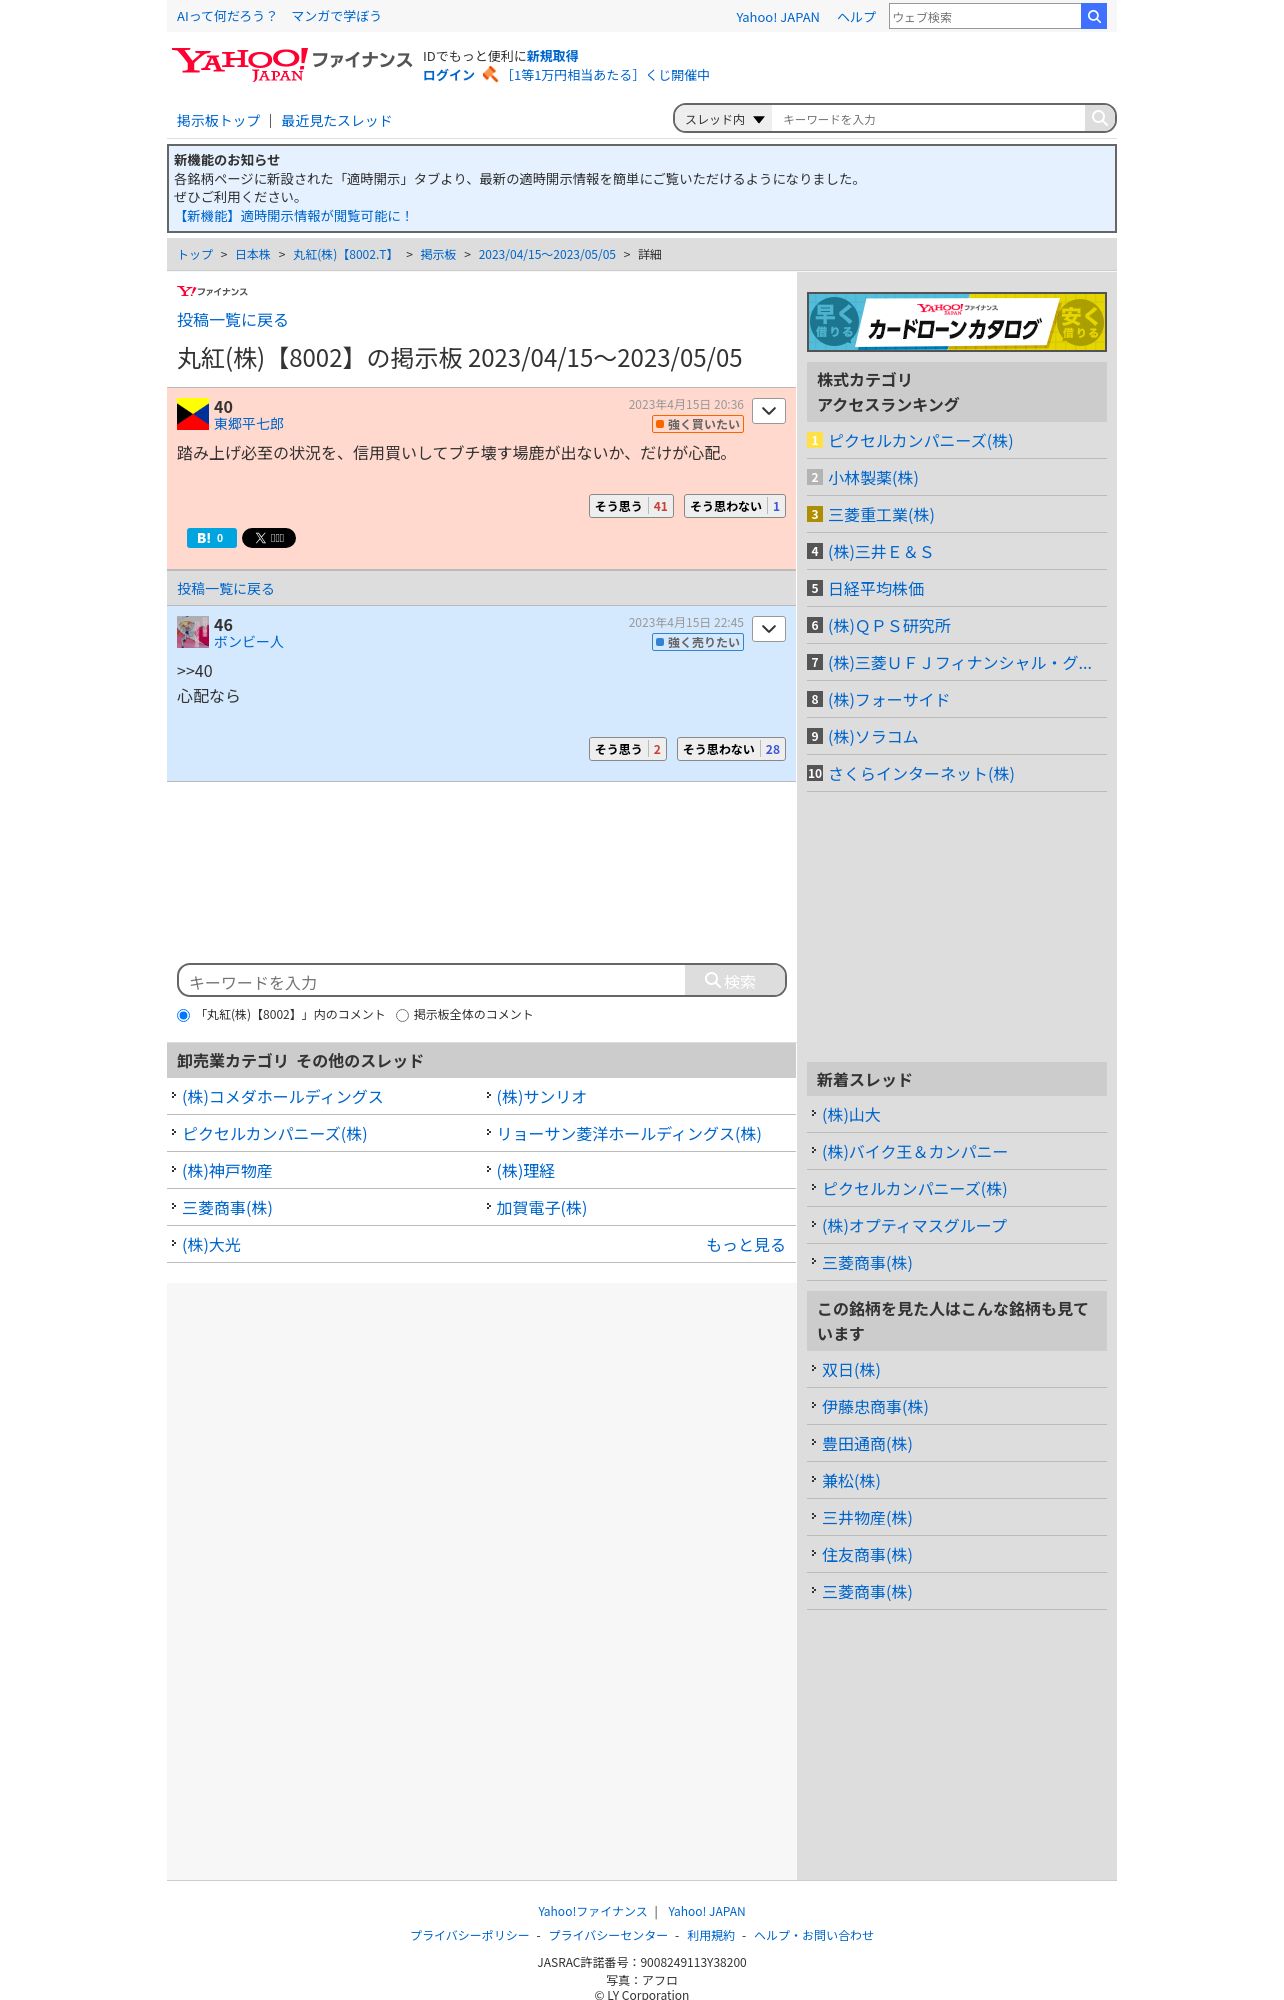Open ranking 5 日経平均株価
The width and height of the screenshot is (1284, 2000).
point(876,589)
